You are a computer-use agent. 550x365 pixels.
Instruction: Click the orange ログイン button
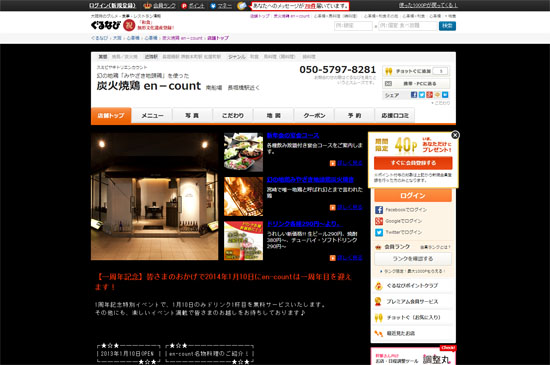click(x=413, y=195)
